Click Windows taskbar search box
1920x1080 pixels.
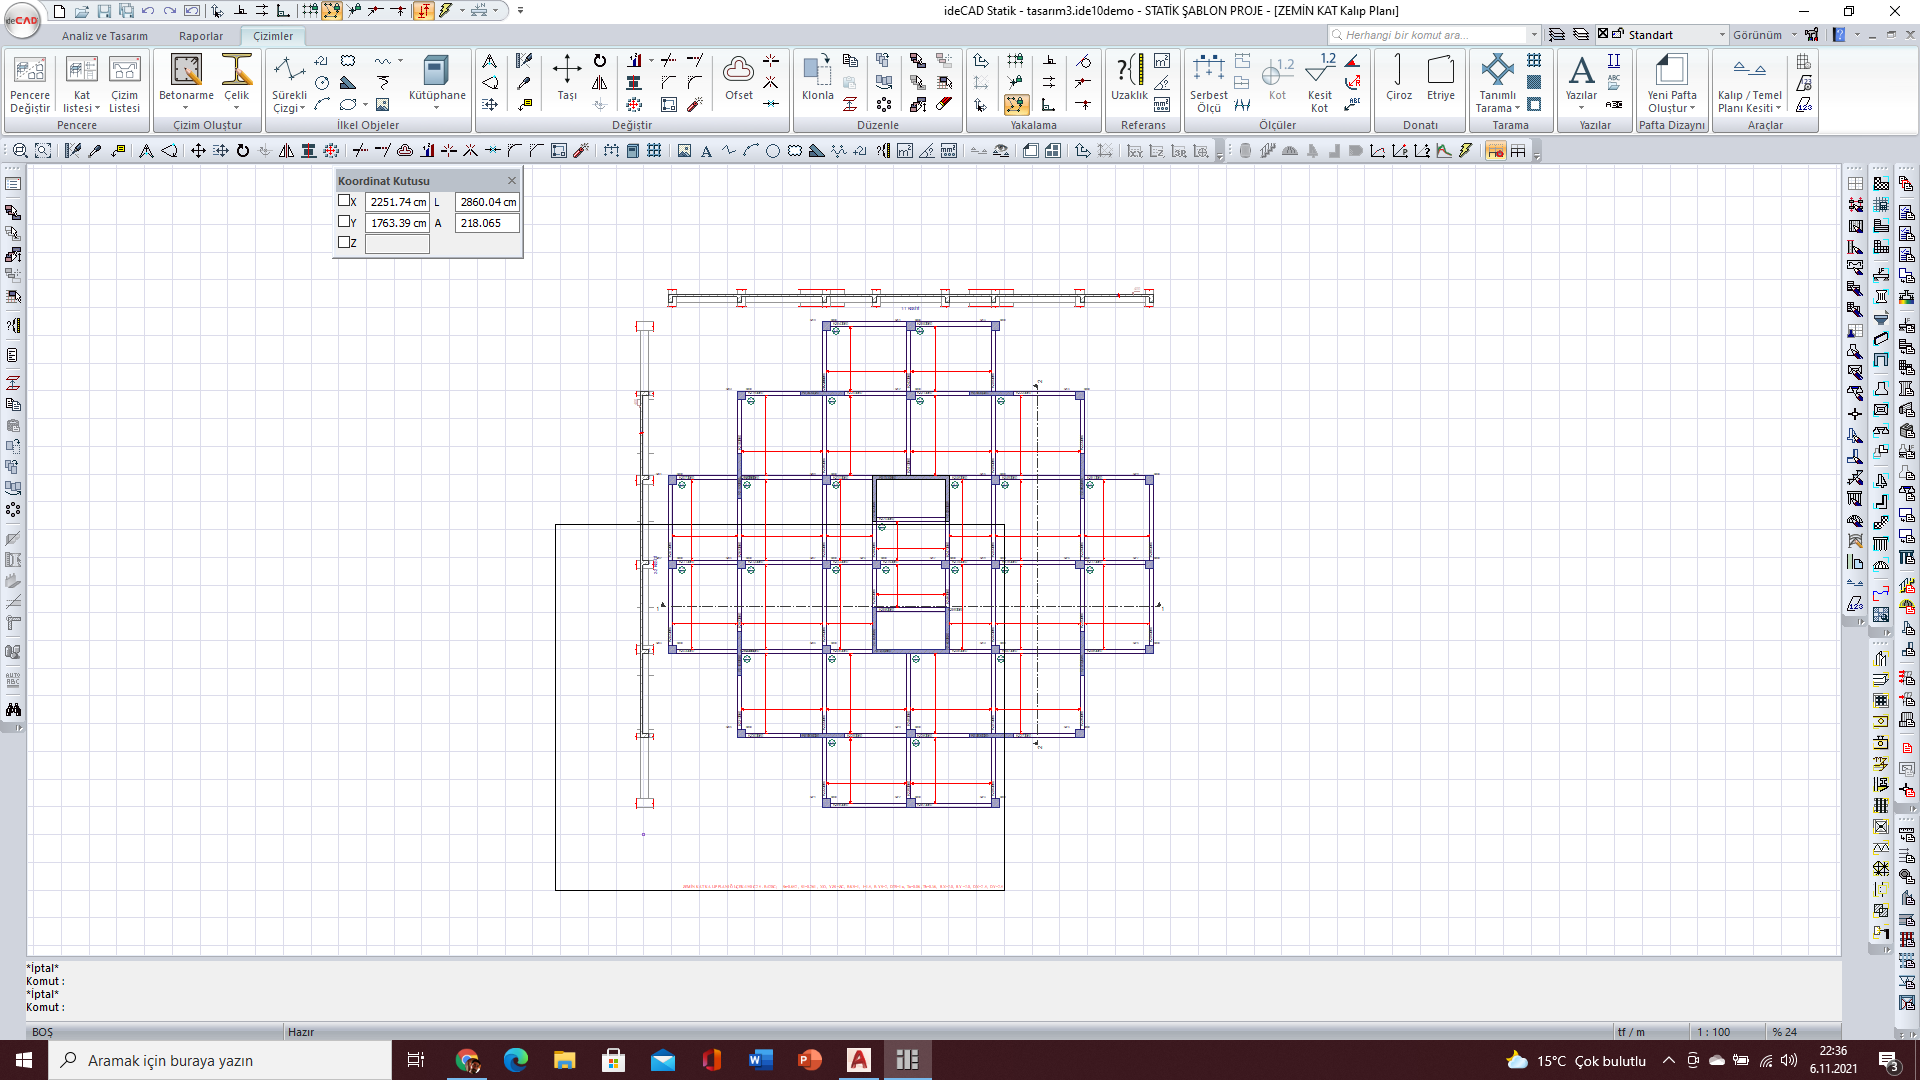click(x=220, y=1060)
